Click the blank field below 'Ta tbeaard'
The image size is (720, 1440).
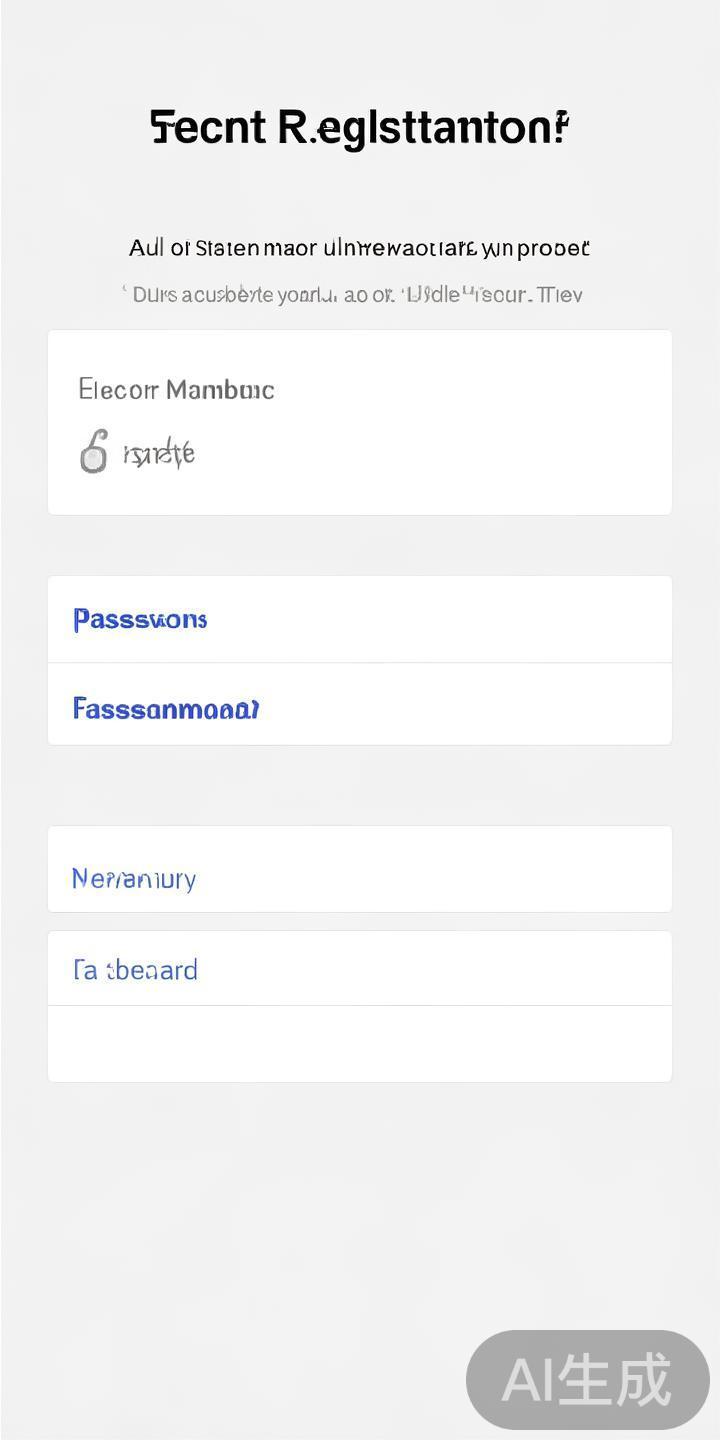coord(359,1044)
